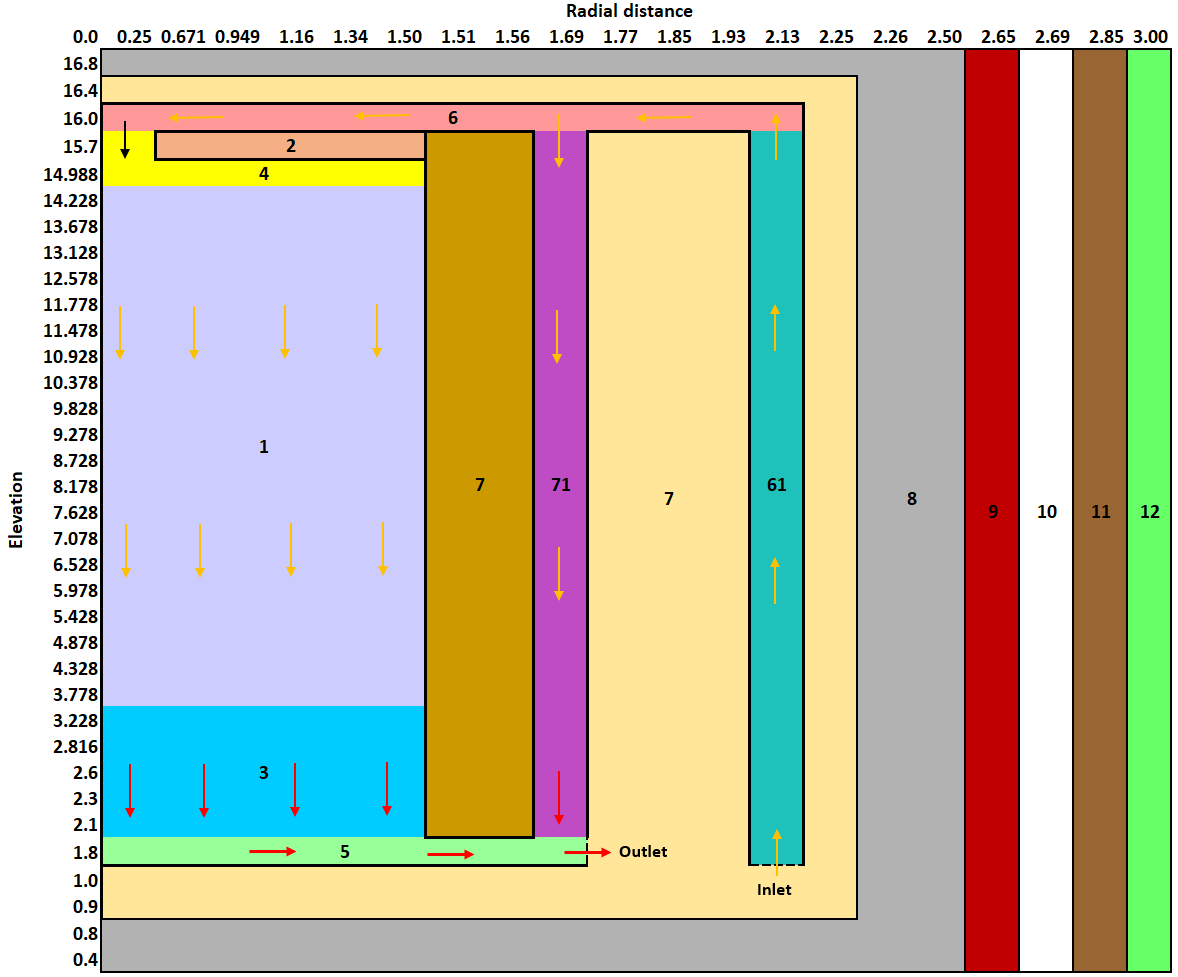
Task: Click radial distance value "1.34"
Action: click(351, 37)
